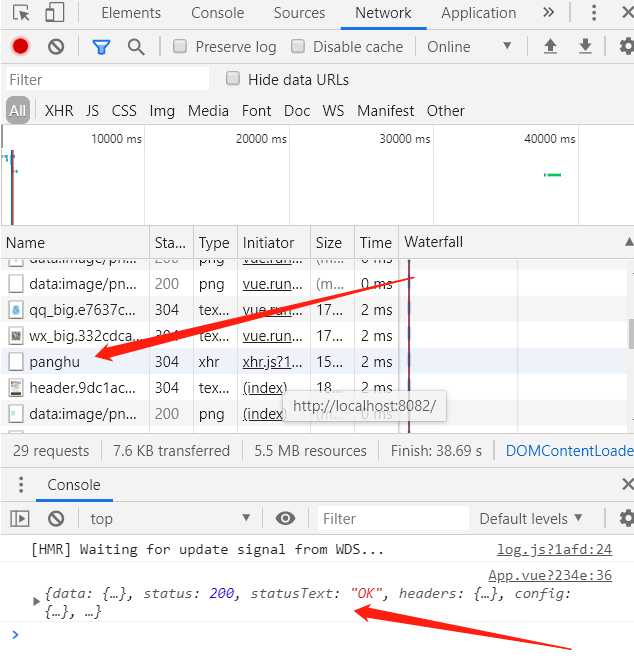Screen dimensions: 634x663
Task: Activate the inspect element picker icon
Action: coord(21,13)
